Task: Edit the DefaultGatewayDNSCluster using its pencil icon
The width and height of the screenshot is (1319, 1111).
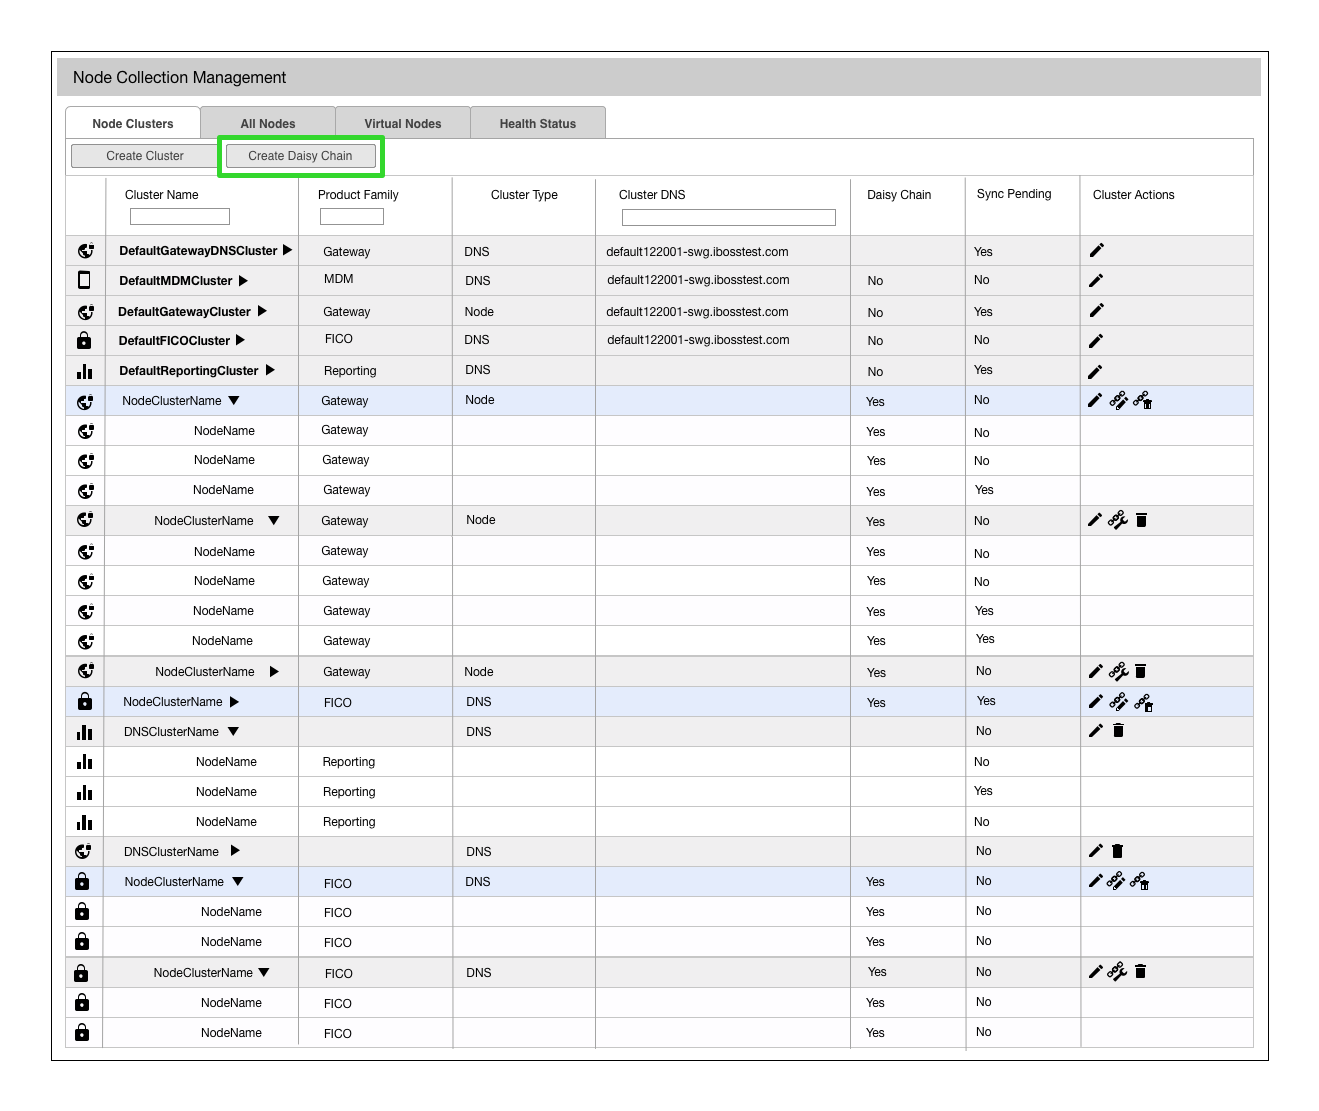Action: click(1096, 250)
